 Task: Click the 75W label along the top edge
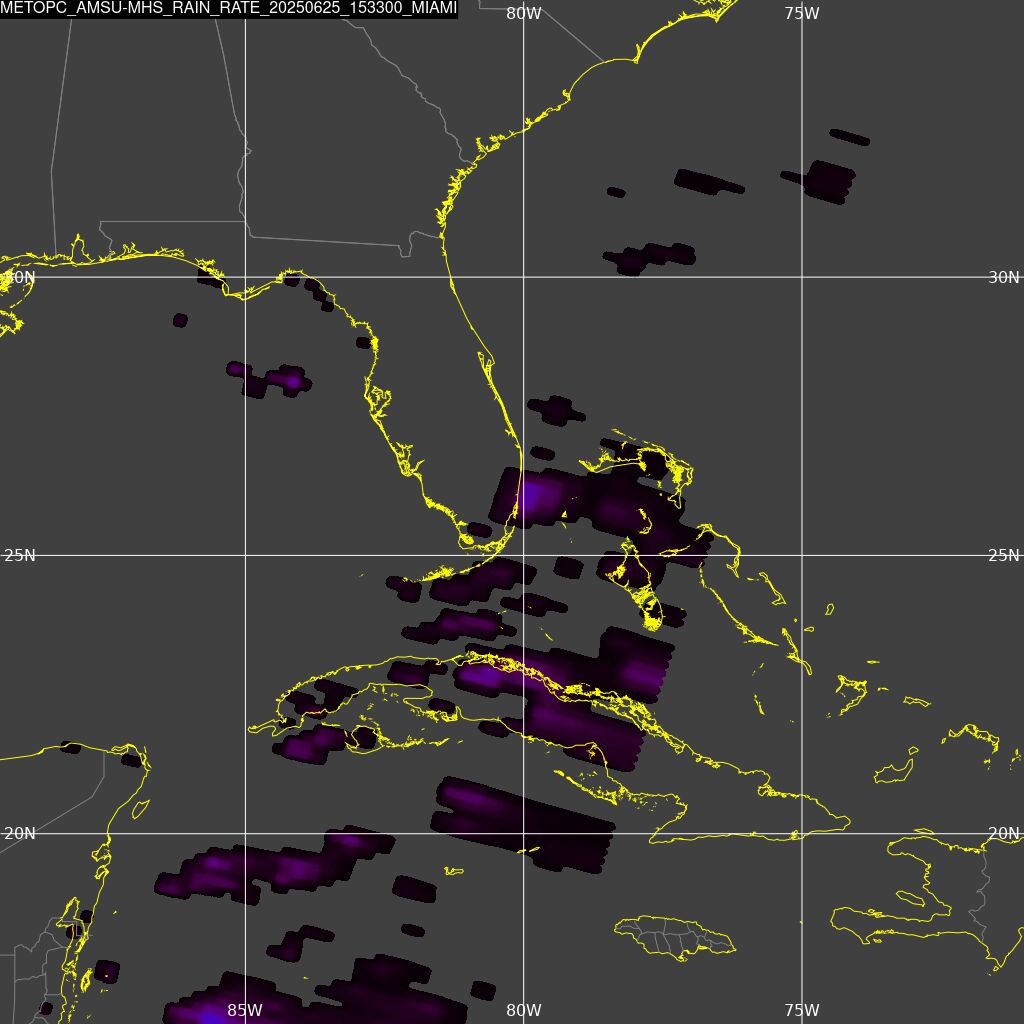click(x=802, y=14)
